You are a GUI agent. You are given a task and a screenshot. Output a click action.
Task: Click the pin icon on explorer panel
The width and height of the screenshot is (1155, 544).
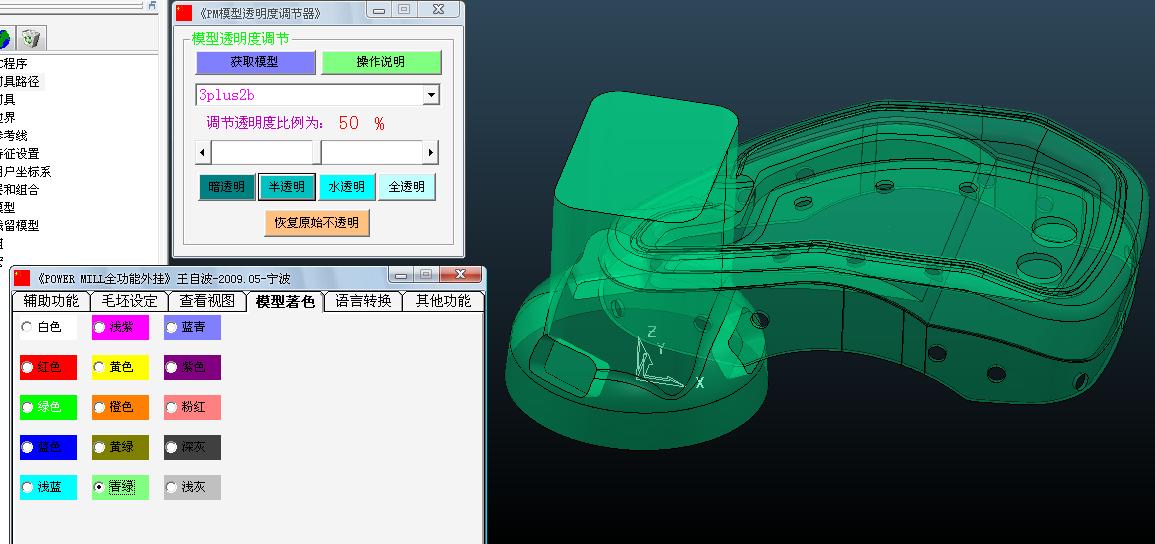152,5
